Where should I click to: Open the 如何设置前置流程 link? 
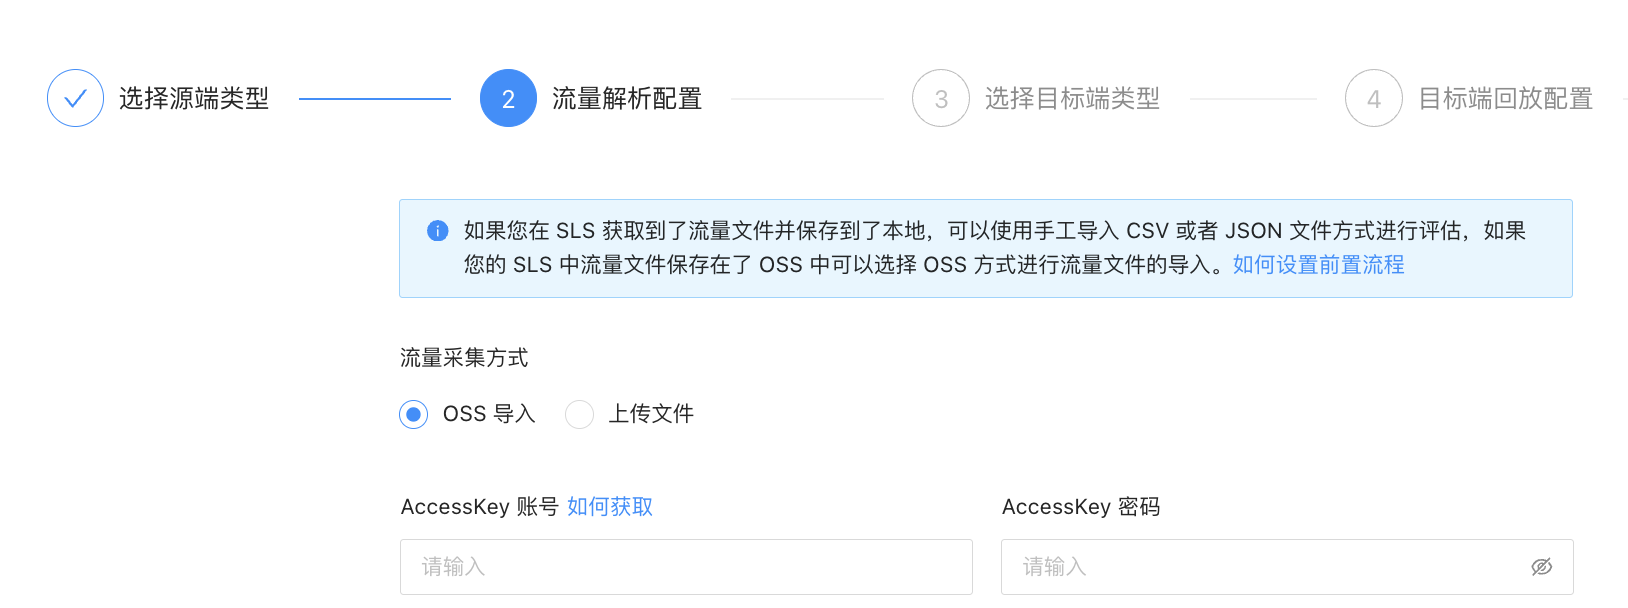(x=1318, y=265)
